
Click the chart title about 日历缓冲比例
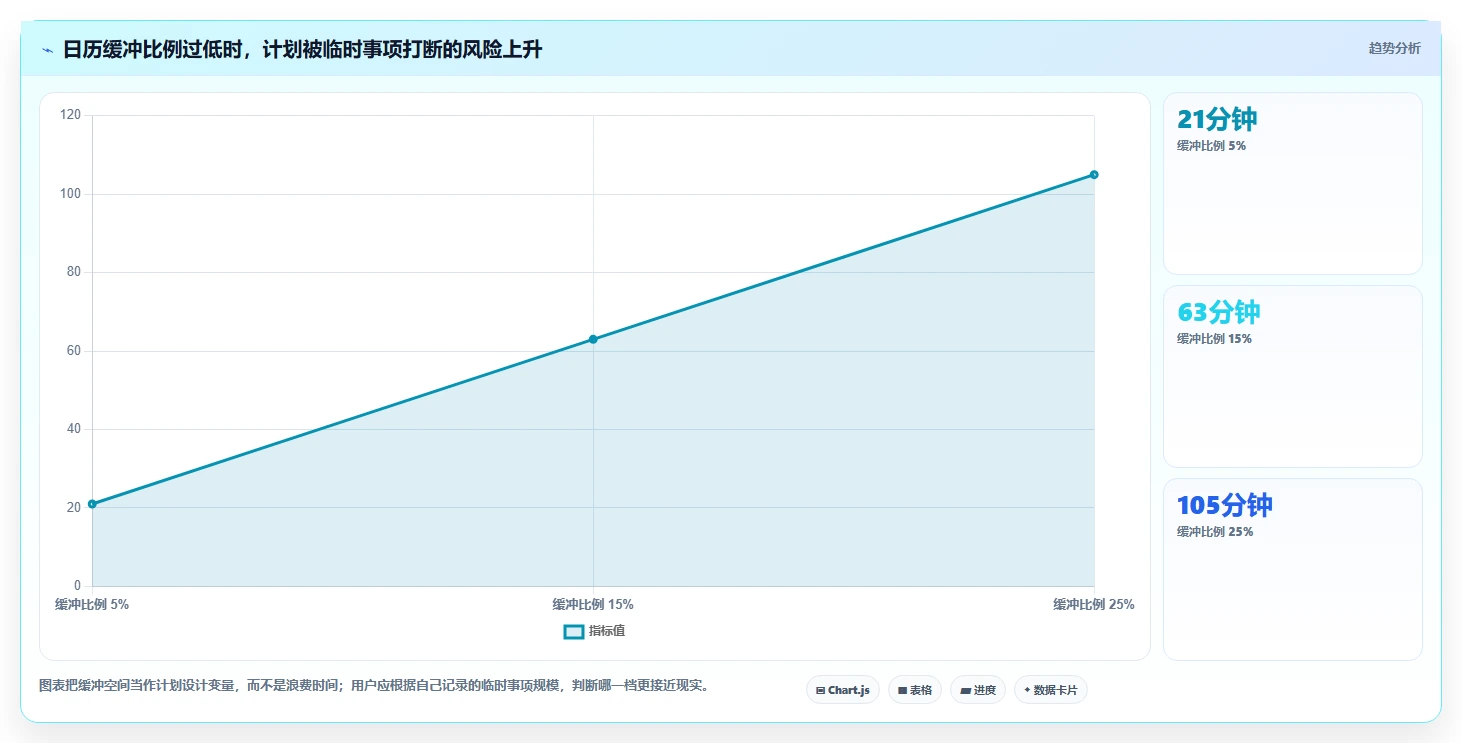click(302, 49)
